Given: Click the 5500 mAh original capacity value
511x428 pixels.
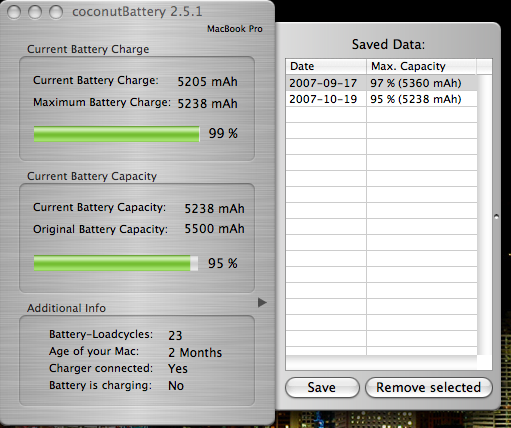Looking at the screenshot, I should pos(214,229).
